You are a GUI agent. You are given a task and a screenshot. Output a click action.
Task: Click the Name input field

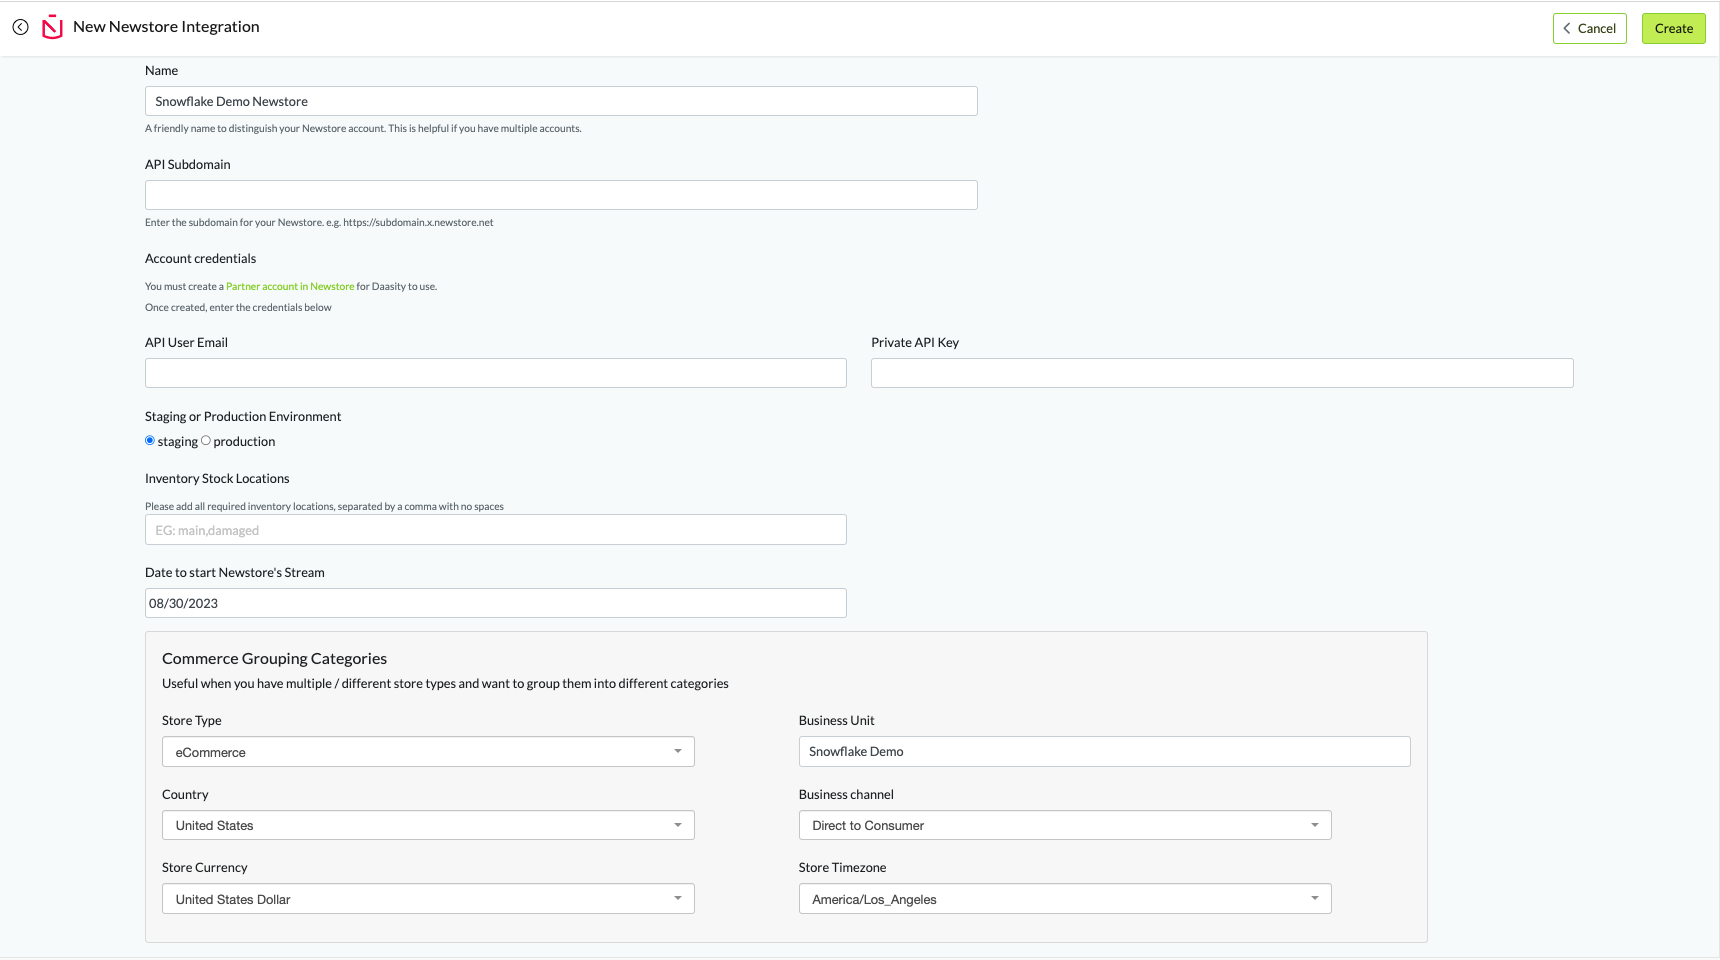click(561, 101)
